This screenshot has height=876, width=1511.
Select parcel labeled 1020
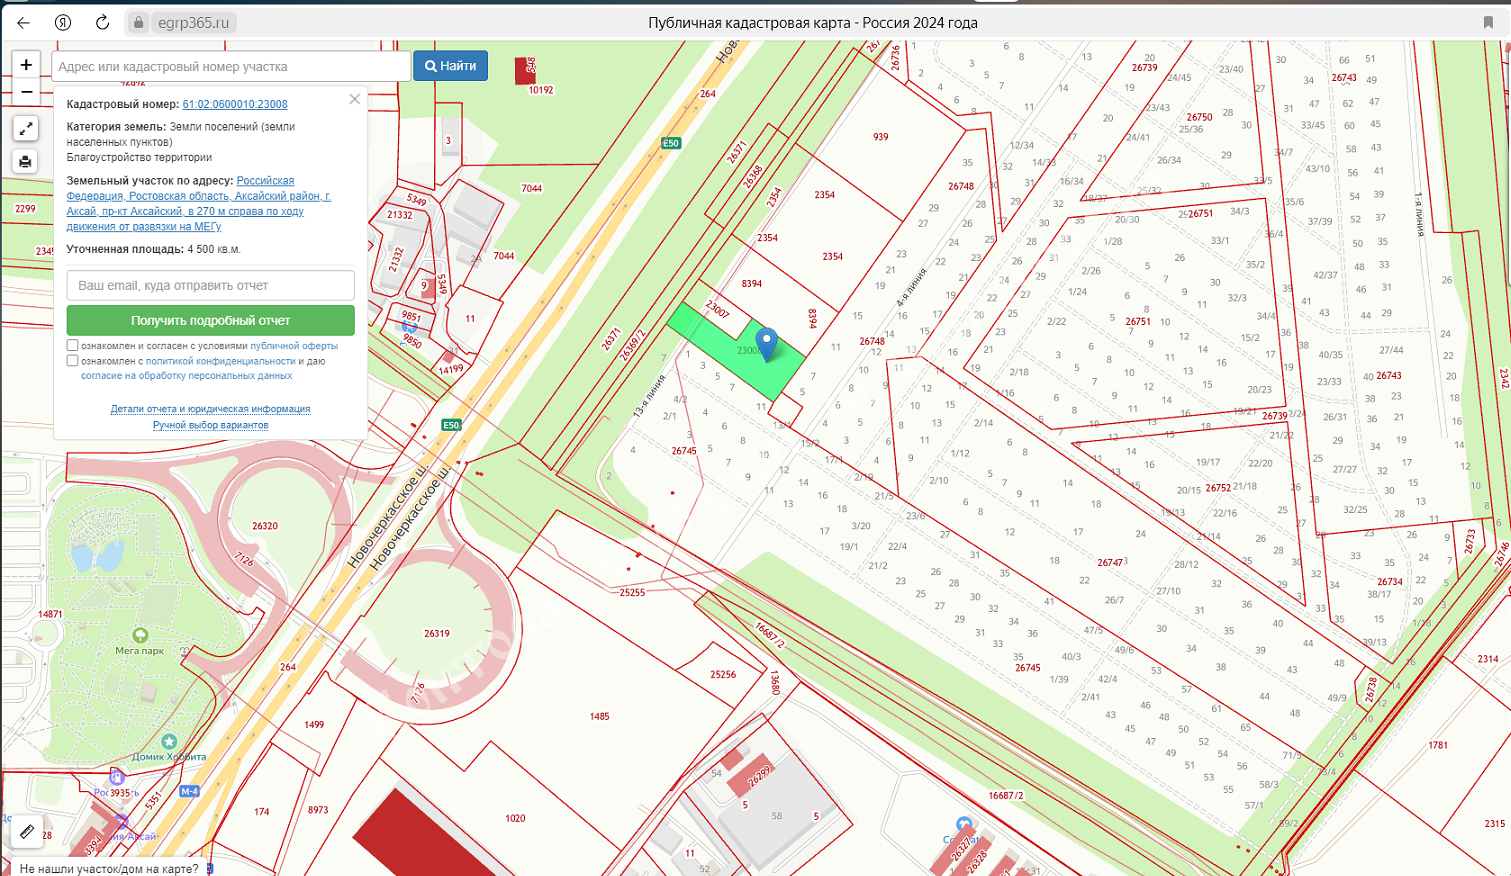coord(515,819)
